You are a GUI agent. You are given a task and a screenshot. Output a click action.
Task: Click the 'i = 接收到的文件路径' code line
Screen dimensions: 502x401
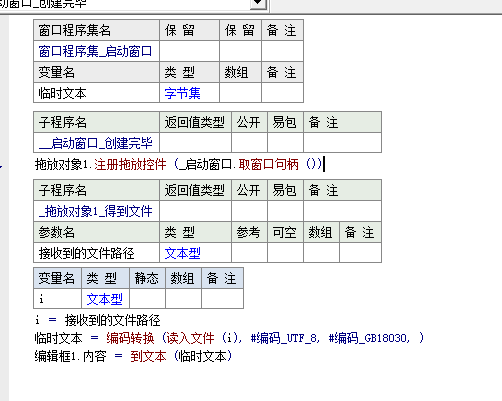click(97, 320)
